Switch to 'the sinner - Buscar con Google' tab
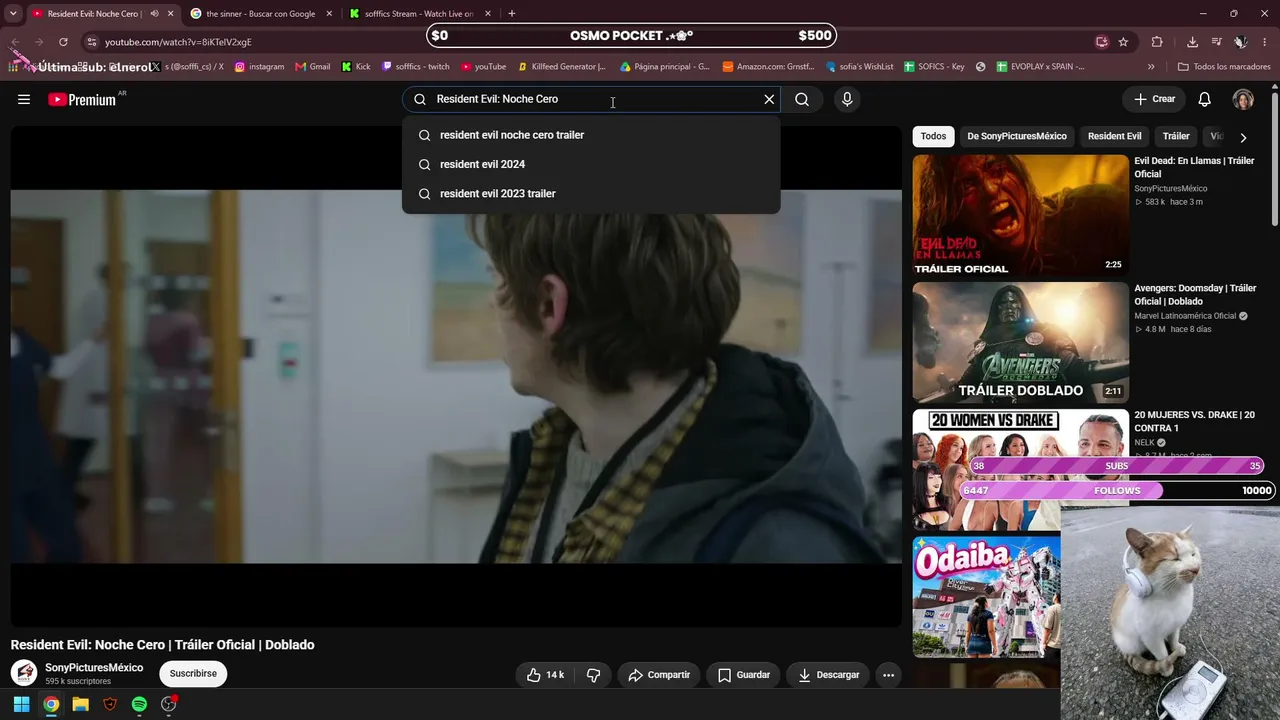1280x720 pixels. pos(260,14)
